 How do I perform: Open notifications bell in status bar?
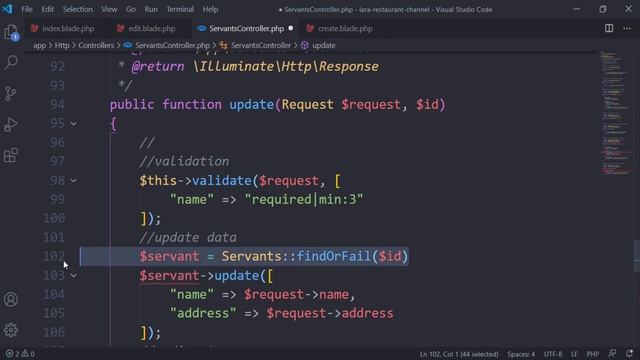[629, 353]
